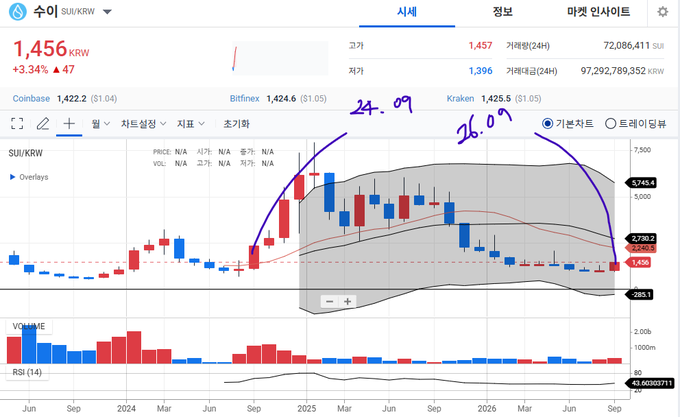Open the 월 interval dropdown
The image size is (680, 417).
(101, 124)
